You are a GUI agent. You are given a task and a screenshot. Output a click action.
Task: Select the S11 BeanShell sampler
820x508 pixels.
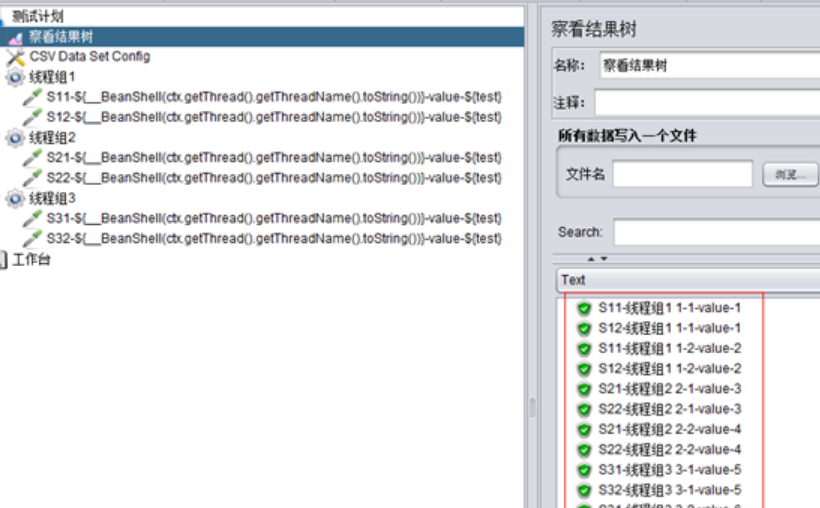[x=274, y=97]
